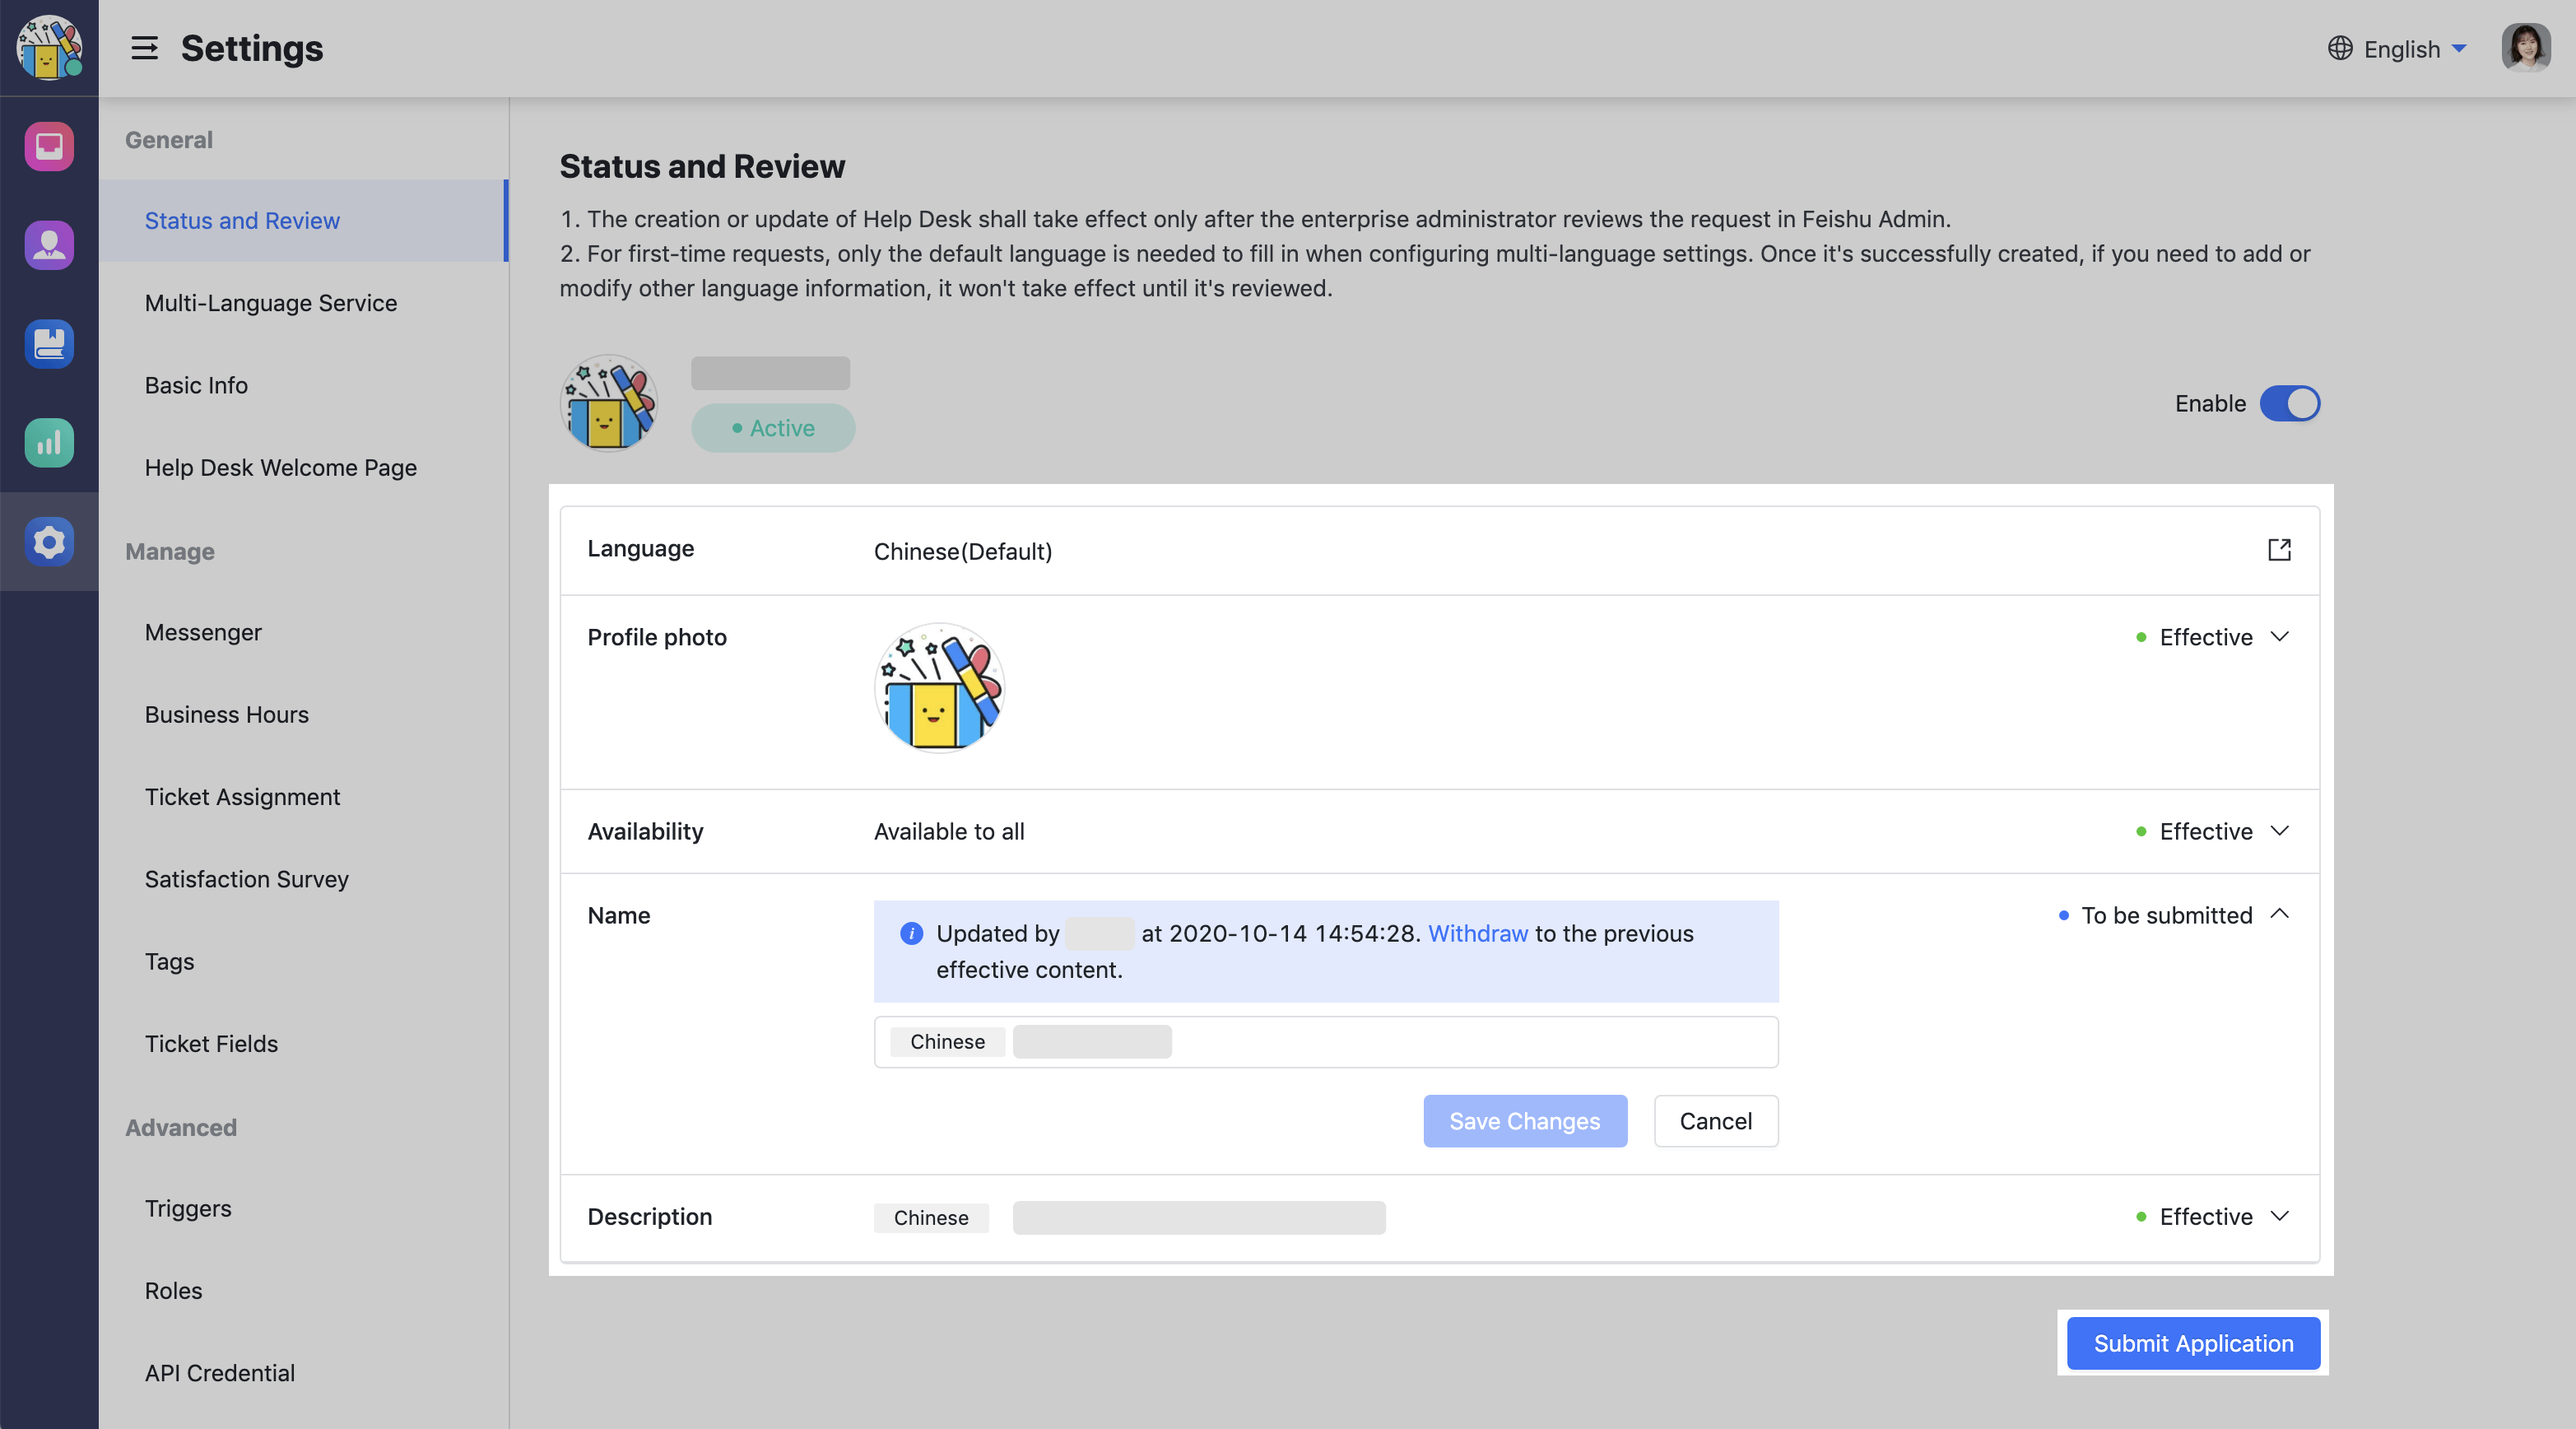Open the Multi-Language Service page
The width and height of the screenshot is (2576, 1429).
270,303
